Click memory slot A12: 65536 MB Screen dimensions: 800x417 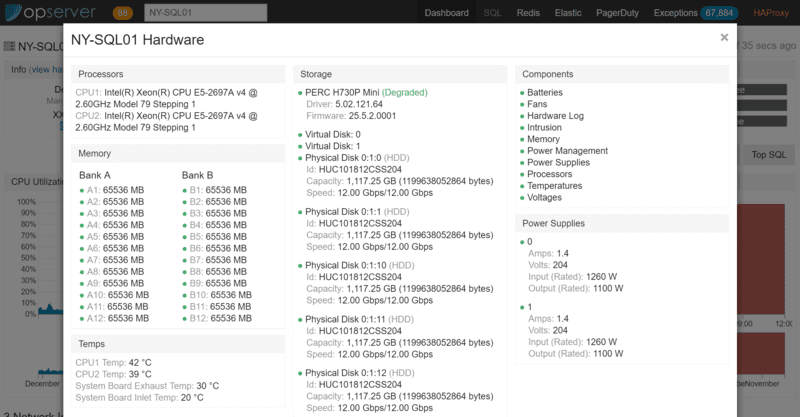(x=118, y=318)
